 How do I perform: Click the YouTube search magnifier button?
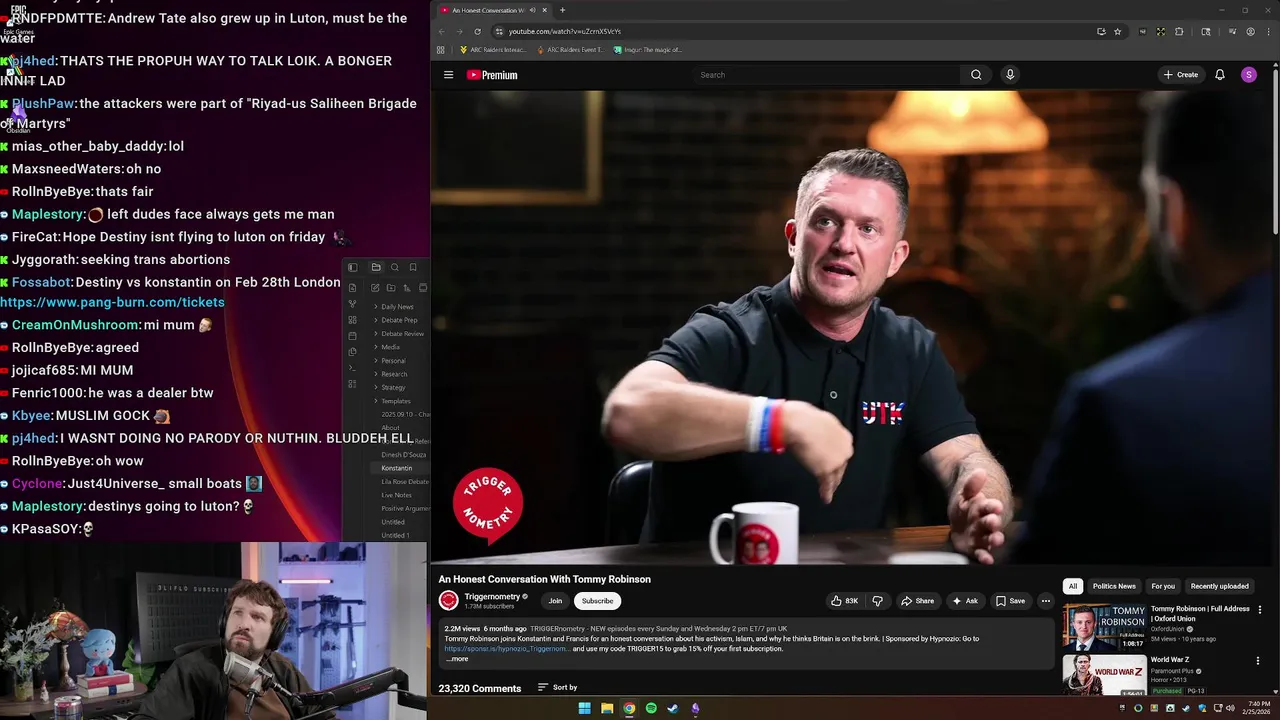(x=976, y=75)
